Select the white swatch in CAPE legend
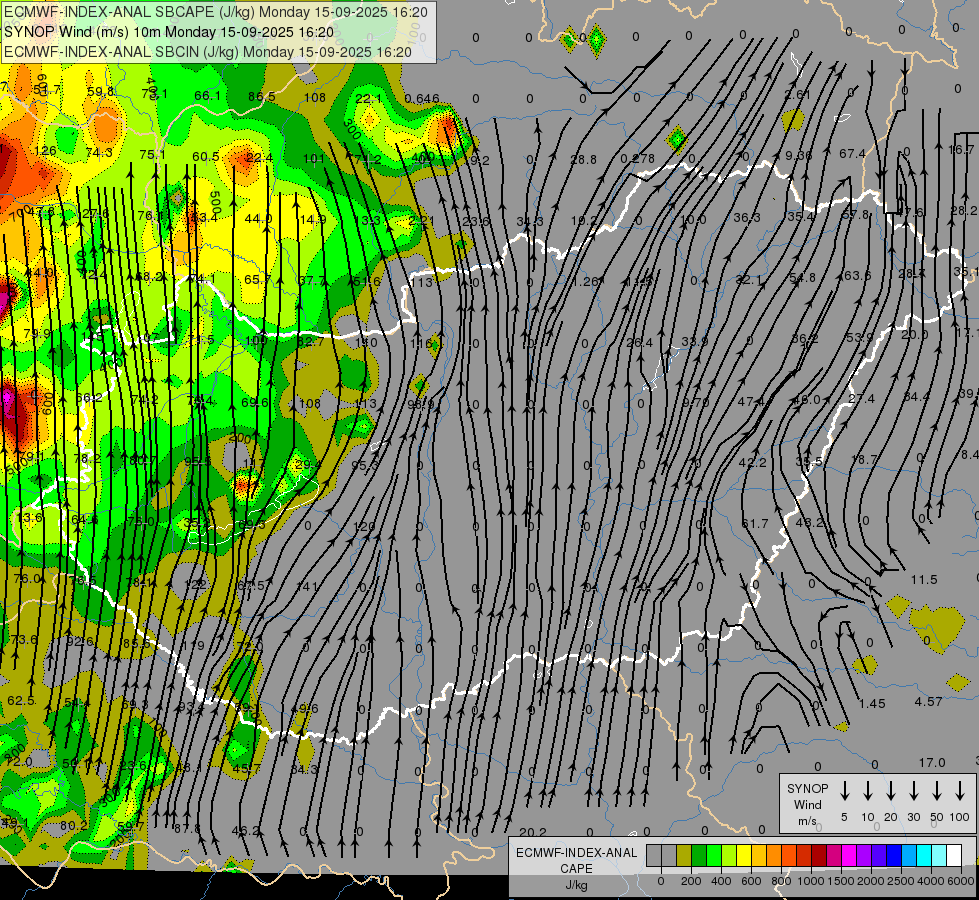The image size is (979, 900). pos(953,855)
